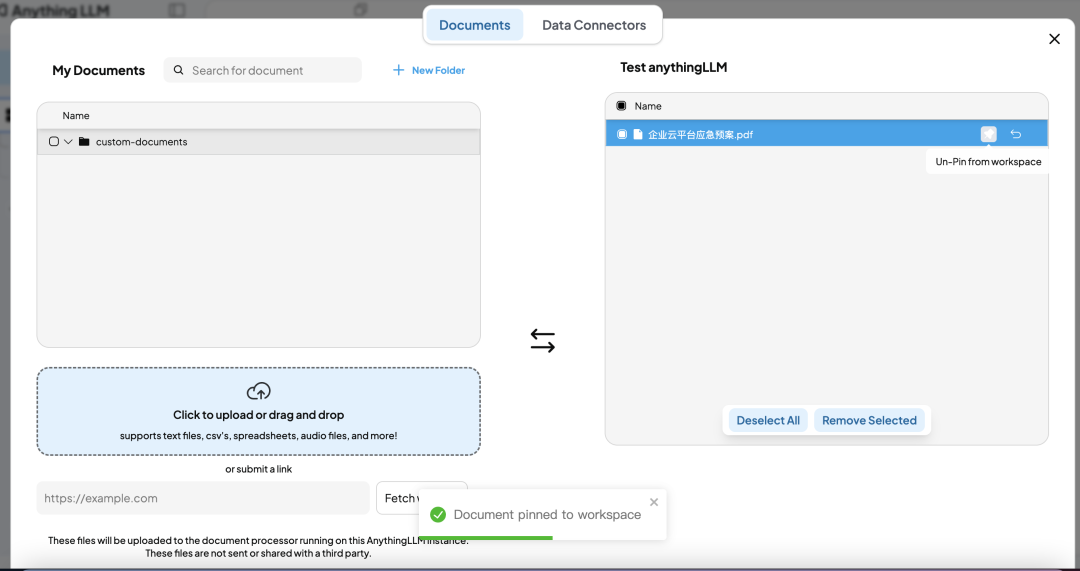1080x571 pixels.
Task: Open the Data Connectors tab
Action: [594, 25]
